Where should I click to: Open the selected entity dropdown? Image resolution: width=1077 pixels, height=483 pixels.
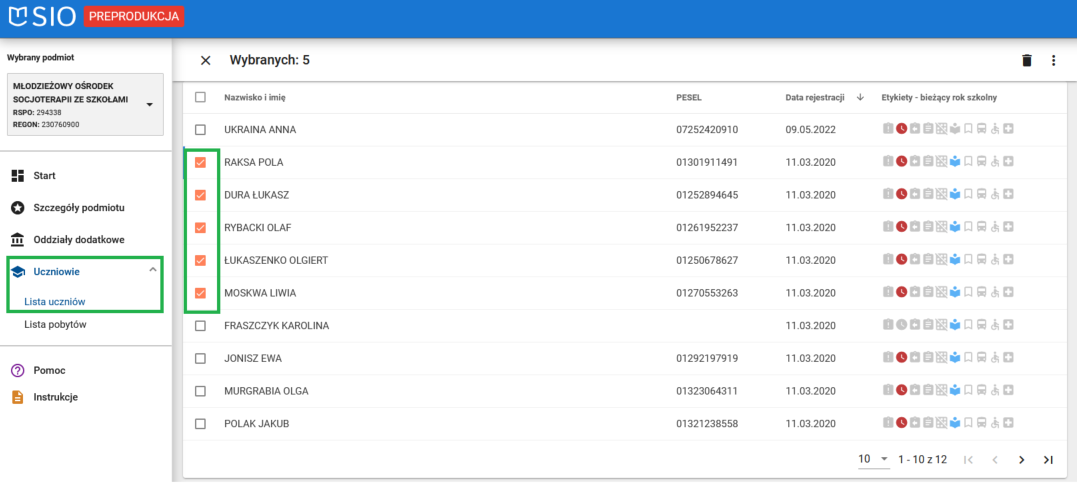pyautogui.click(x=149, y=104)
